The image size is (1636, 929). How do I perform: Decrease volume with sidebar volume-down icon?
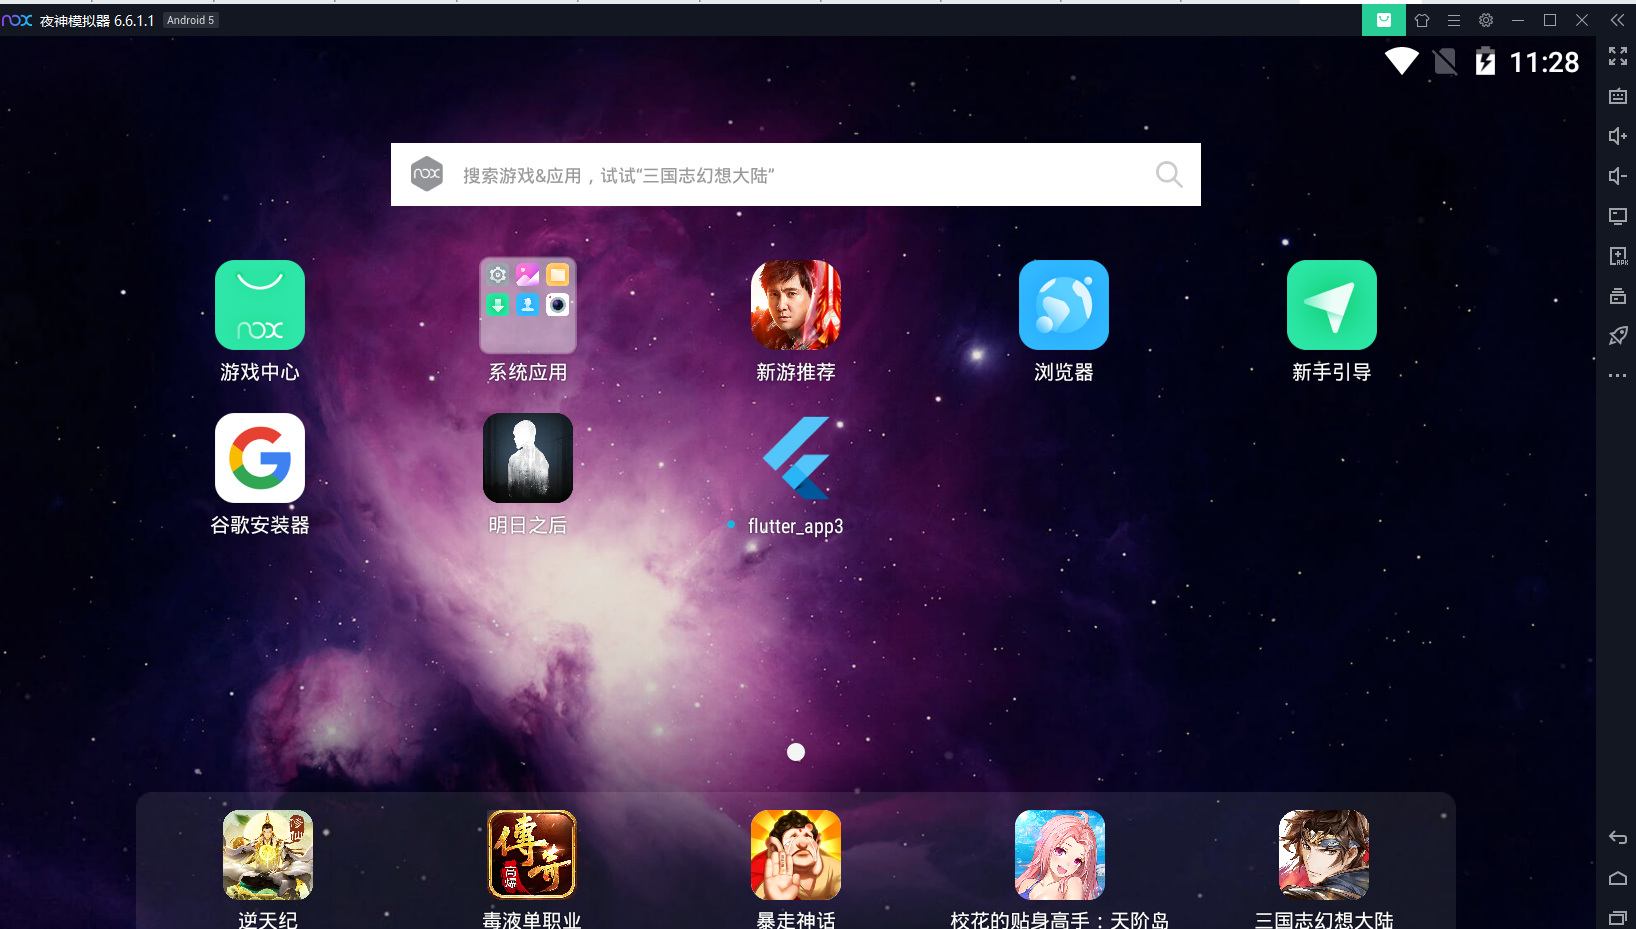[x=1617, y=176]
